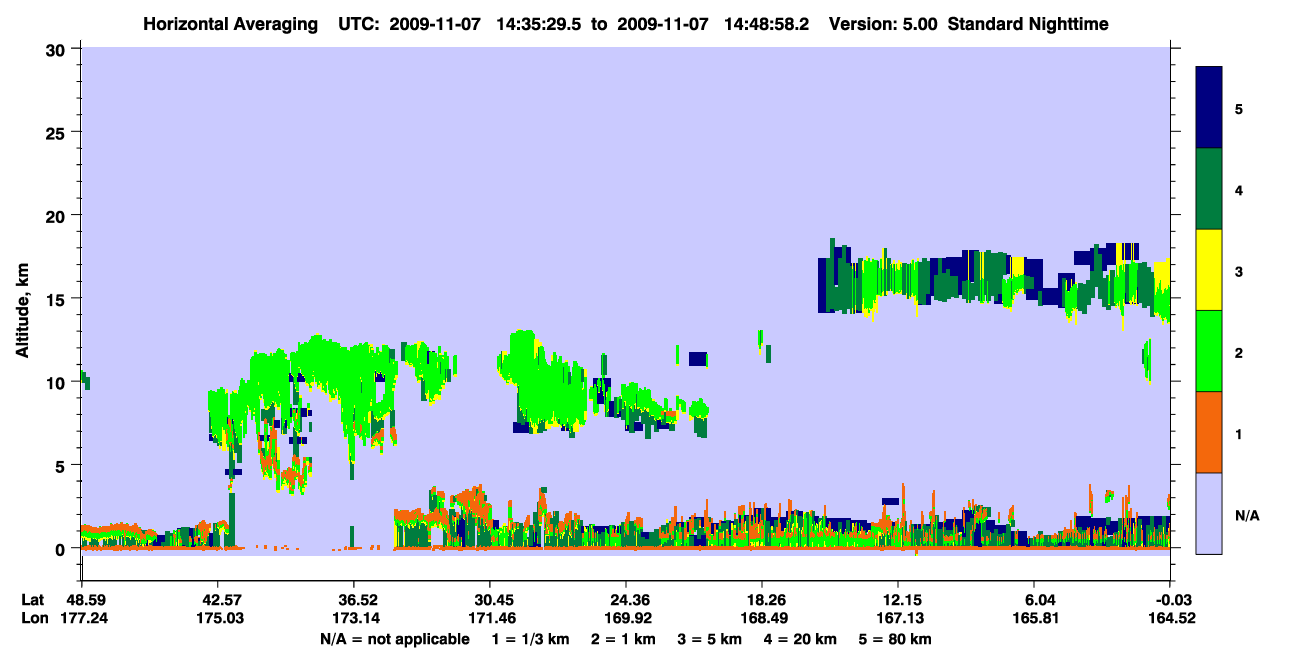1300x667 pixels.
Task: Click the 'Lon' axis row label
Action: coord(33,618)
